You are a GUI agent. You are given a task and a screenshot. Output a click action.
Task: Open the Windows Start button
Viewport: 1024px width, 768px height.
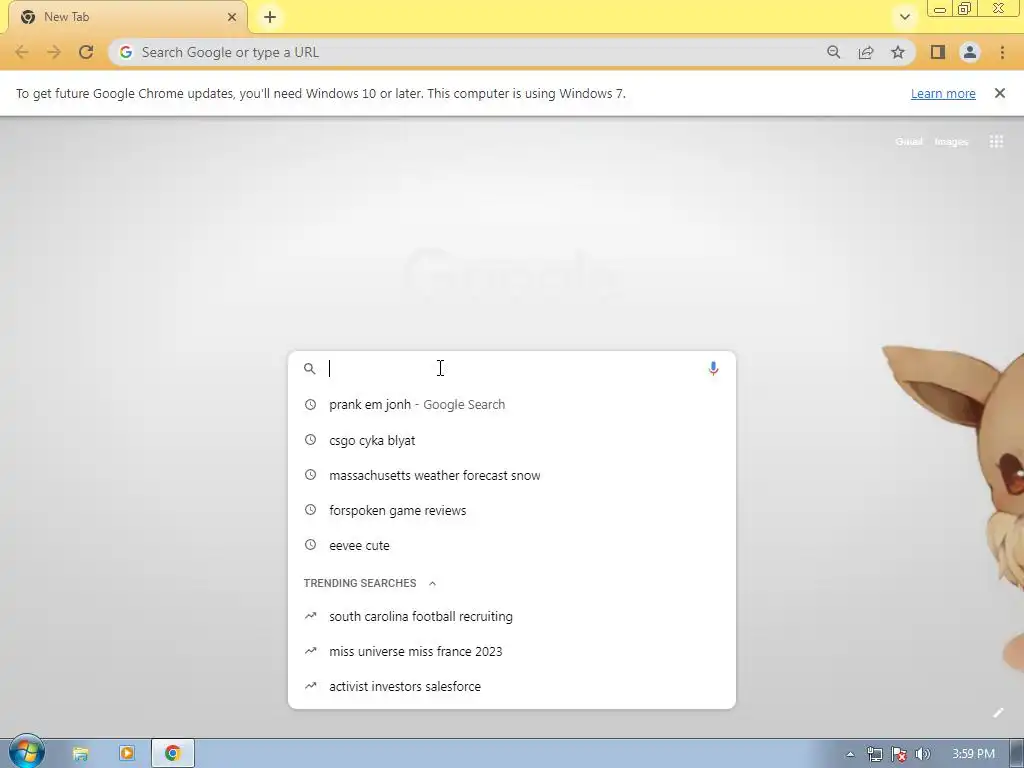point(26,752)
